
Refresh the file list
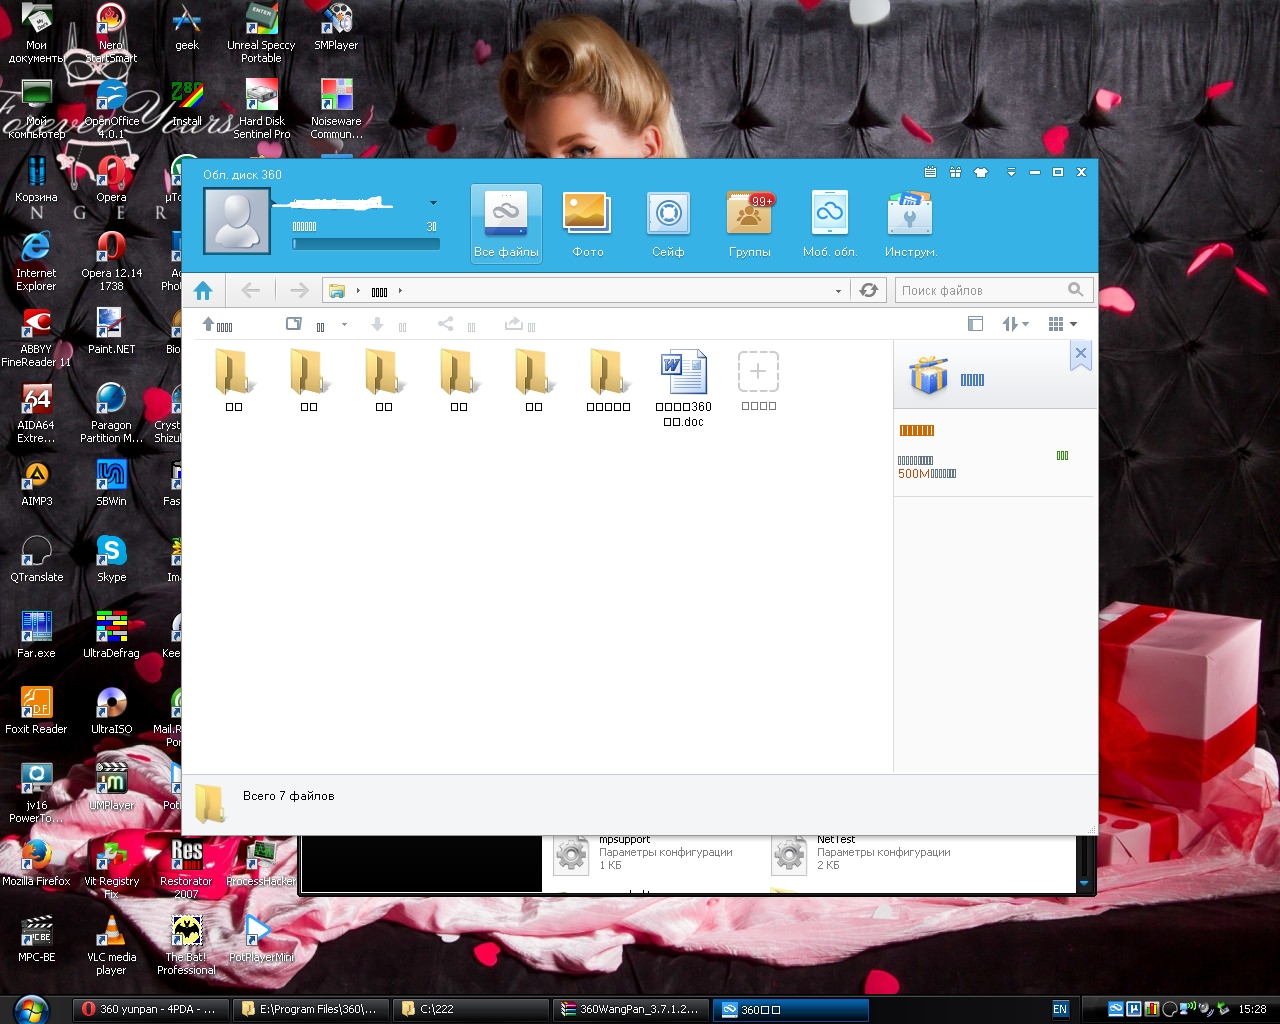[869, 290]
